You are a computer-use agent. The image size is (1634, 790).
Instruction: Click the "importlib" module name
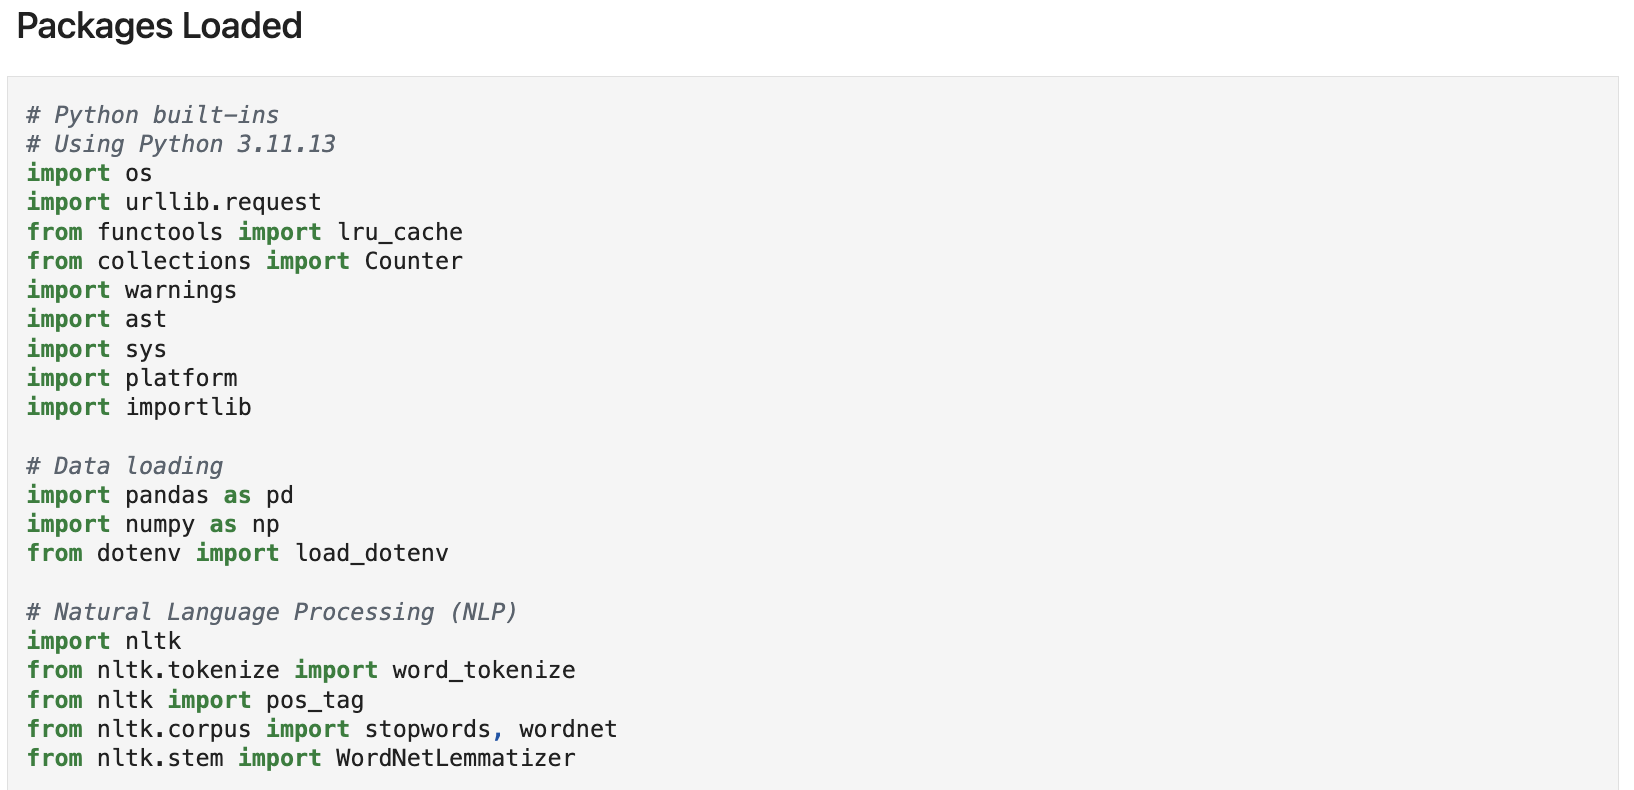(x=188, y=407)
